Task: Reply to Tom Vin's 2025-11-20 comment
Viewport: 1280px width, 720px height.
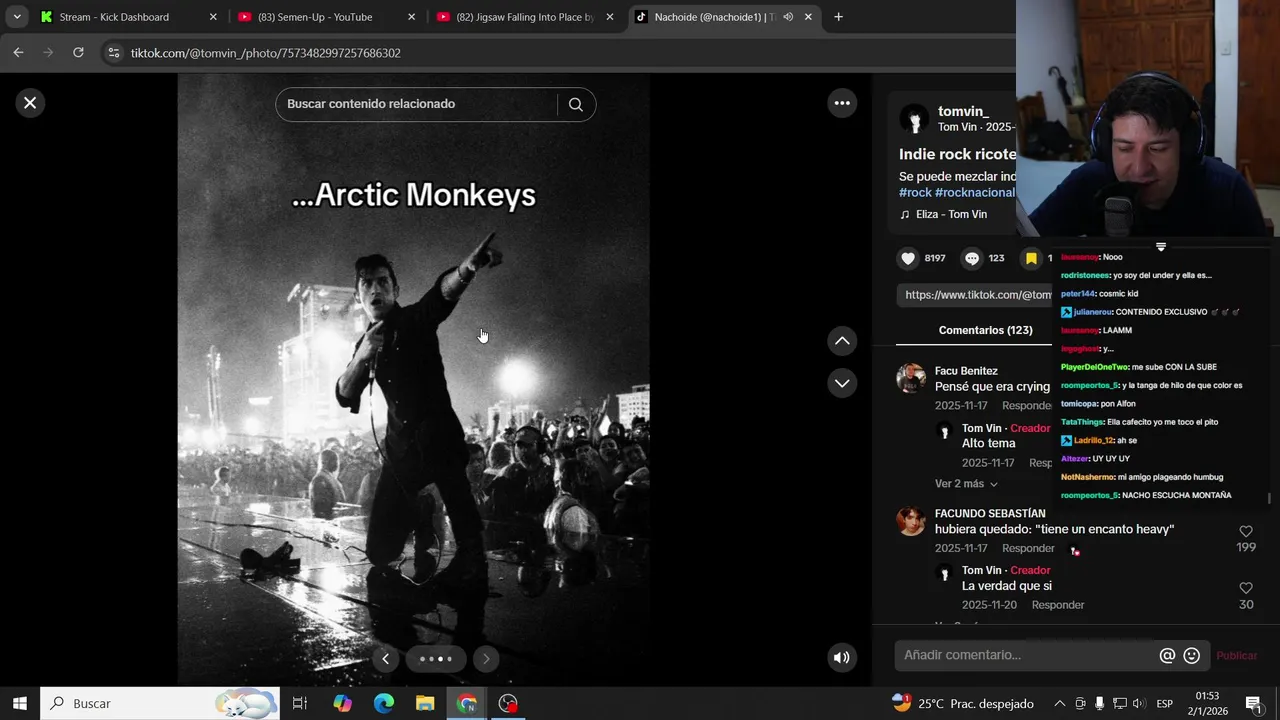Action: coord(1058,605)
